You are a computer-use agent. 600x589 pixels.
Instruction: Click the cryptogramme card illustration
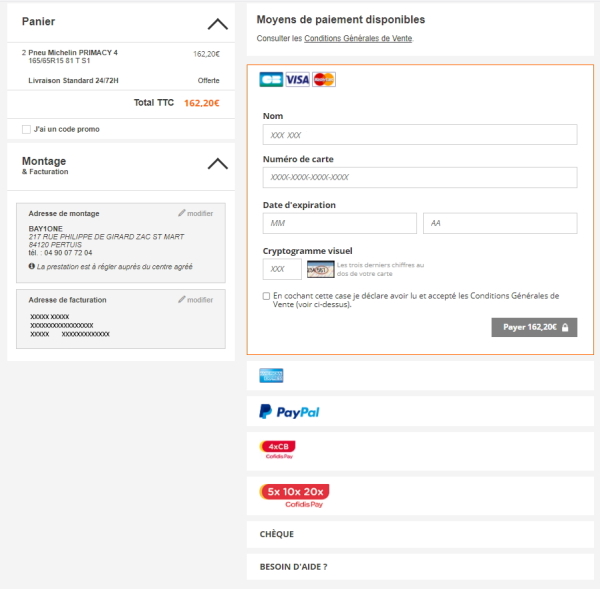click(x=321, y=269)
